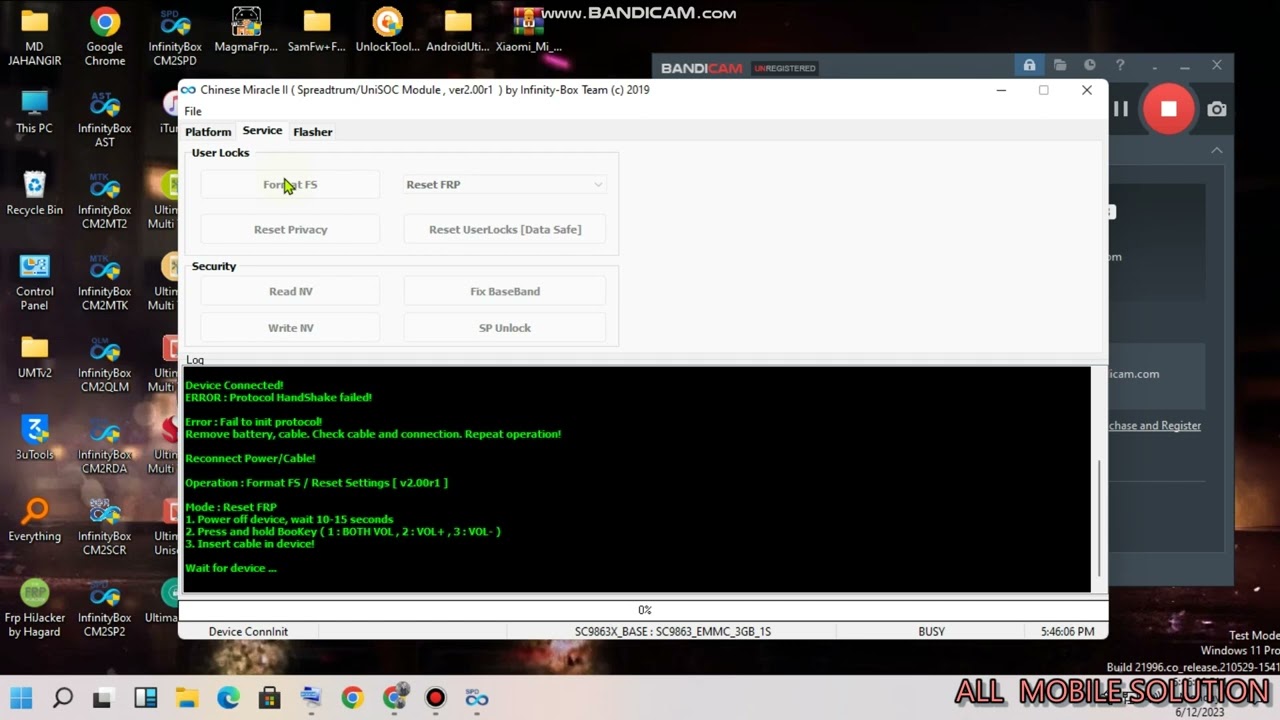This screenshot has width=1280, height=720.
Task: Open Frp HiJacker by Hagard
Action: [x=34, y=608]
